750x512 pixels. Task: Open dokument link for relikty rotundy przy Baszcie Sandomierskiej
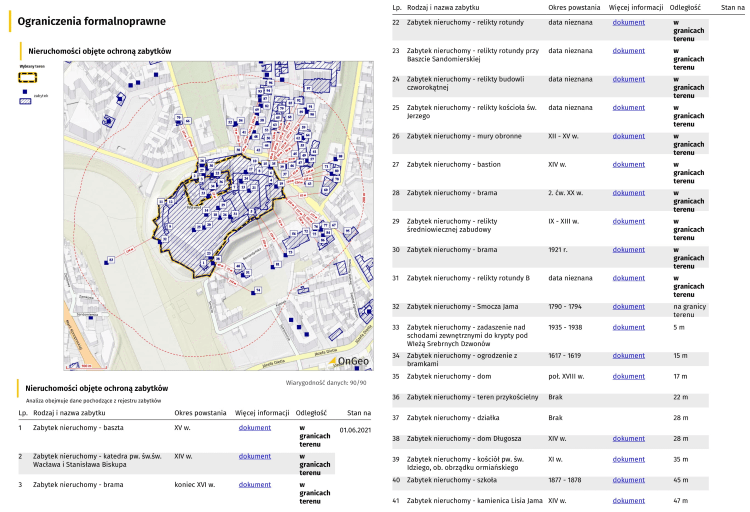[629, 51]
